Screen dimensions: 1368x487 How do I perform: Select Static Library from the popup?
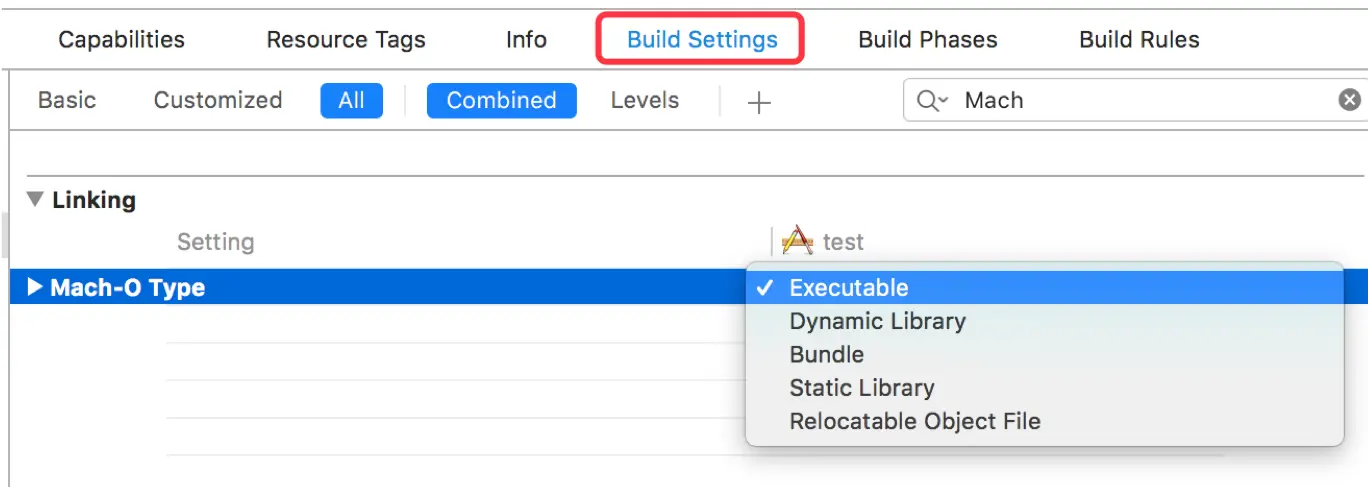click(x=861, y=387)
